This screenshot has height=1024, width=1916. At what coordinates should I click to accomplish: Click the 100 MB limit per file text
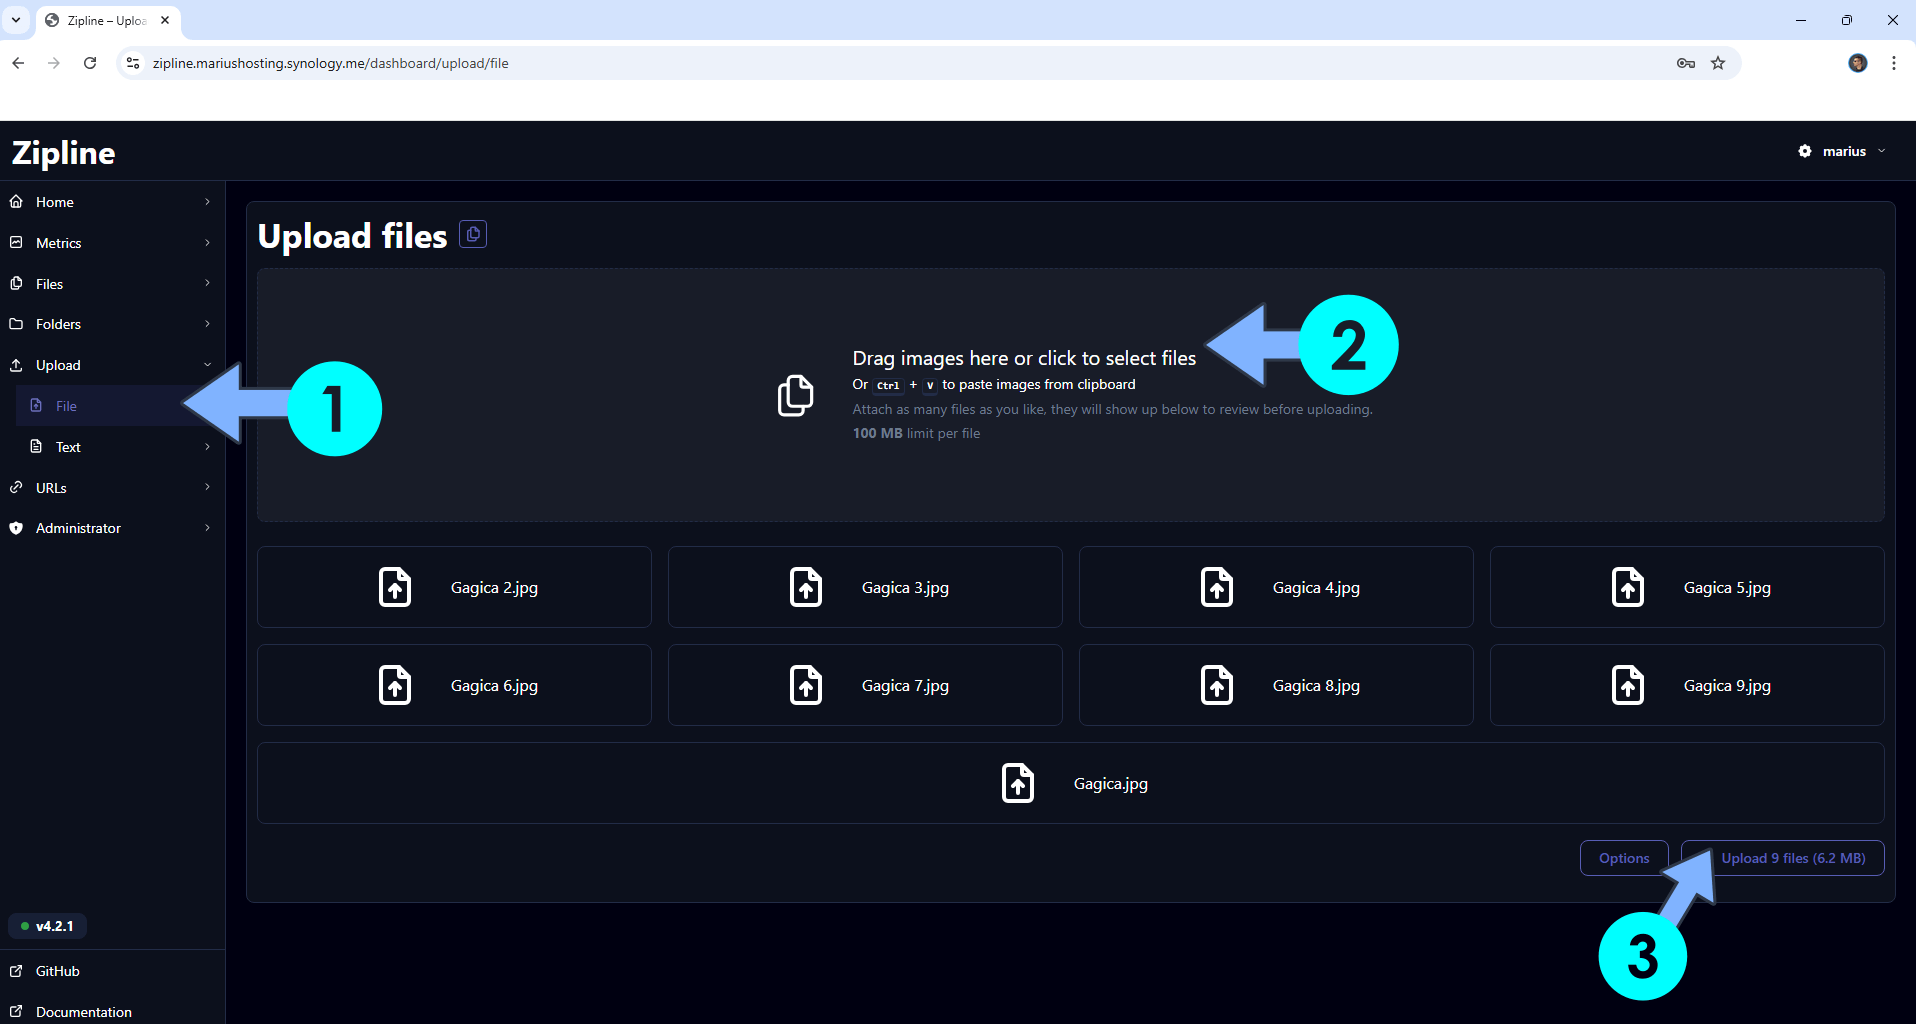tap(916, 433)
